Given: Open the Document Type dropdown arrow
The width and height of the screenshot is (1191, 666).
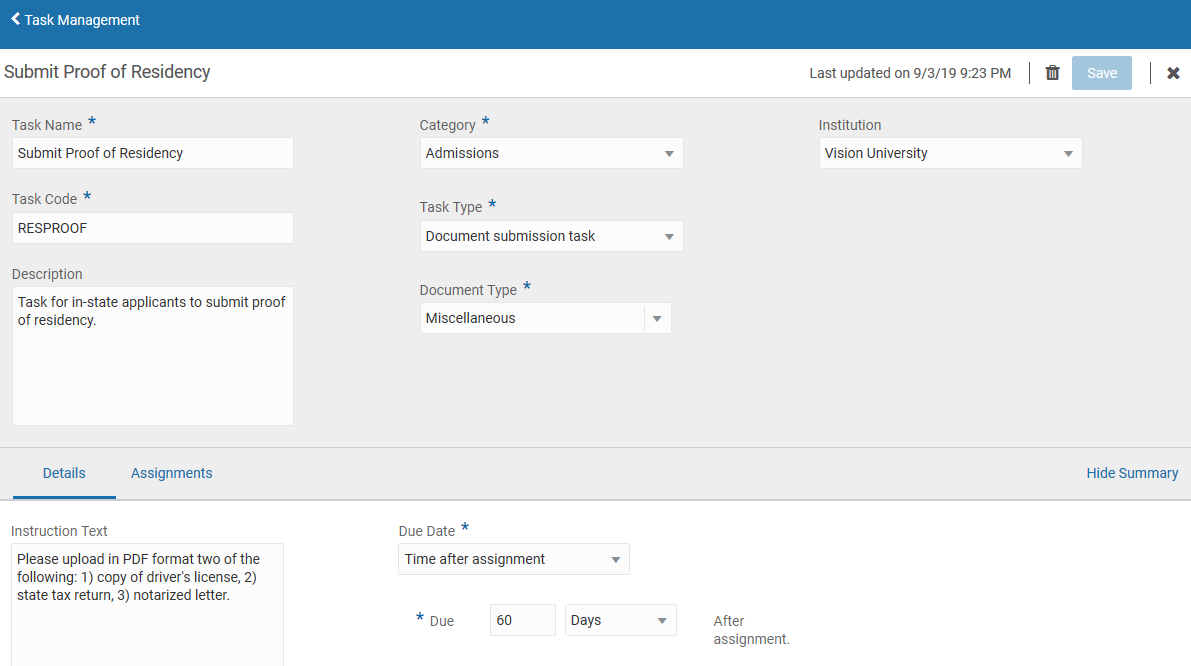Looking at the screenshot, I should (x=657, y=319).
